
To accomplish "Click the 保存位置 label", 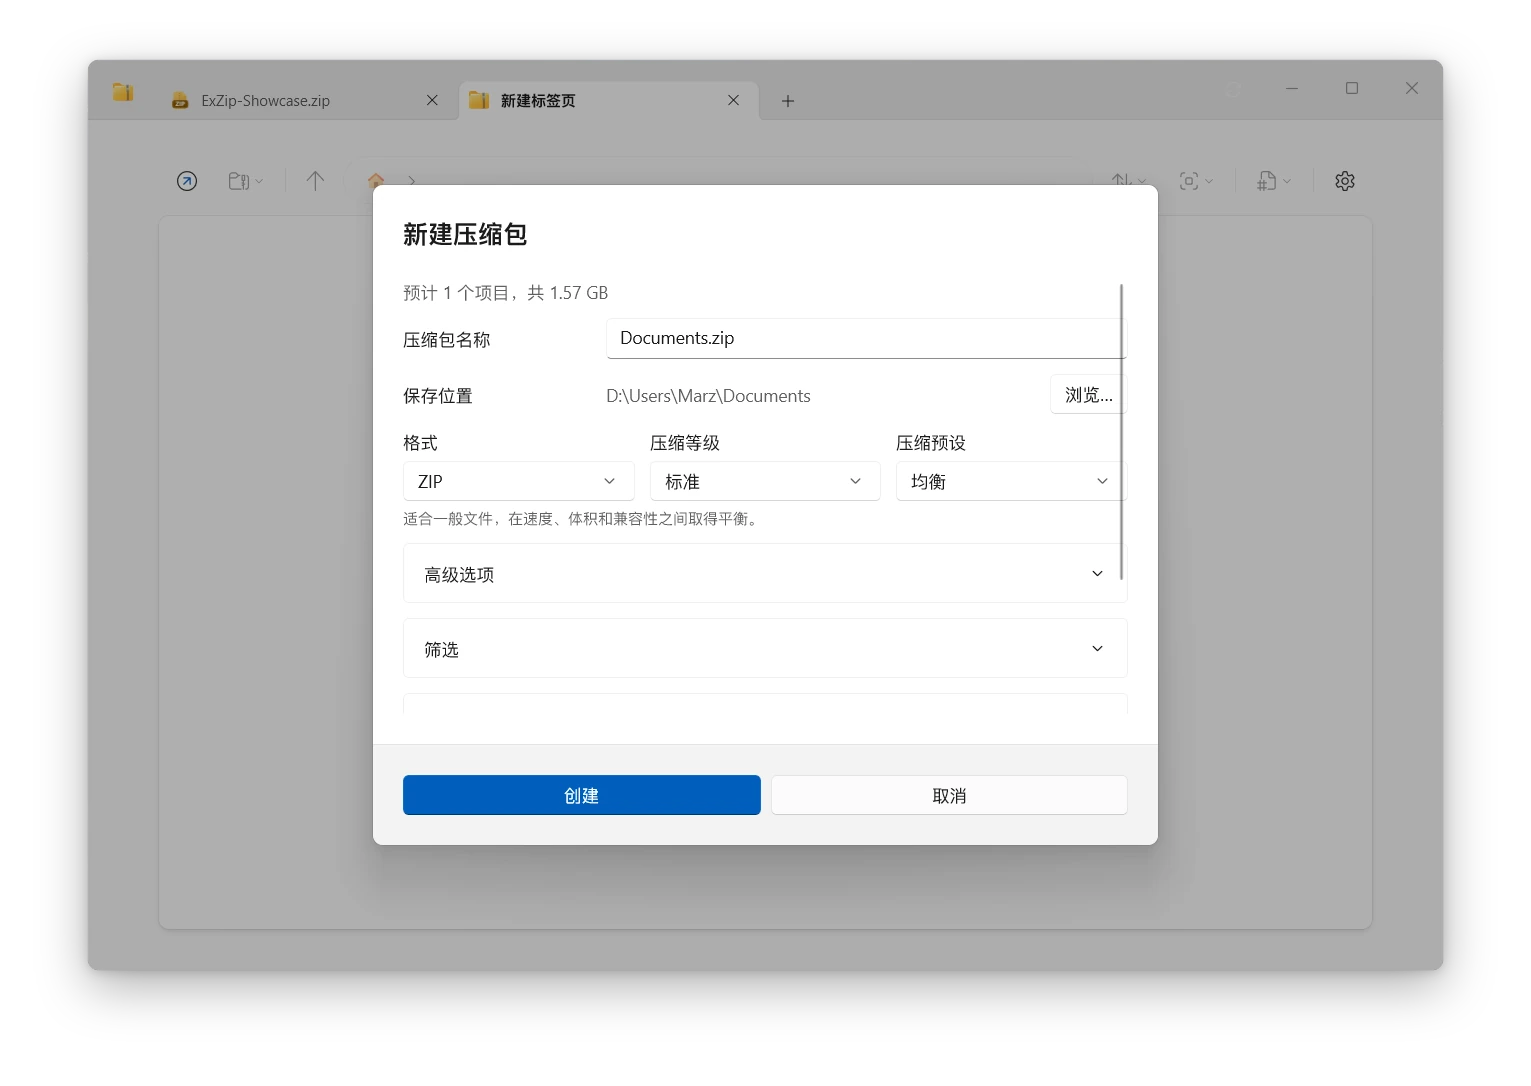I will (438, 396).
